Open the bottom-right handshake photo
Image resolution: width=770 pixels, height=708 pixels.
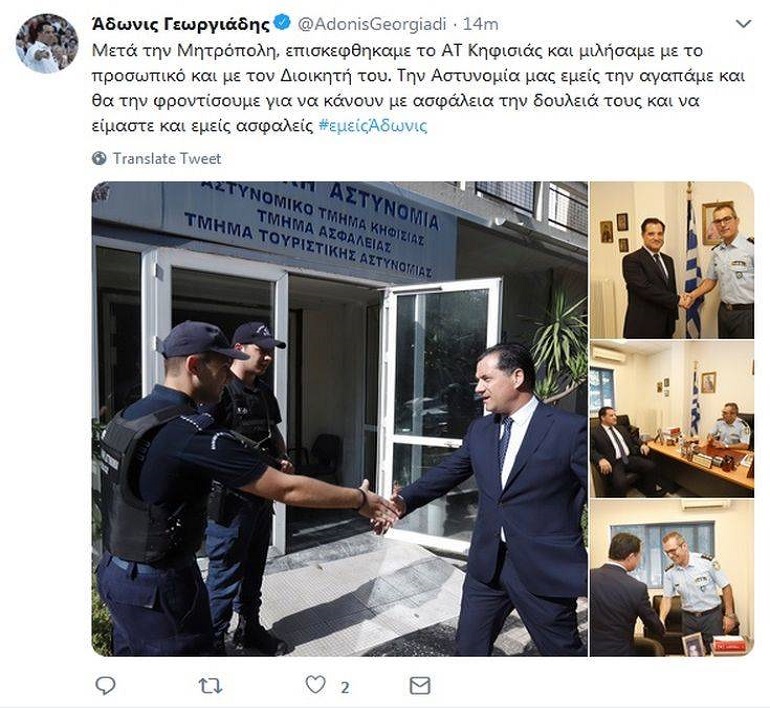[672, 578]
